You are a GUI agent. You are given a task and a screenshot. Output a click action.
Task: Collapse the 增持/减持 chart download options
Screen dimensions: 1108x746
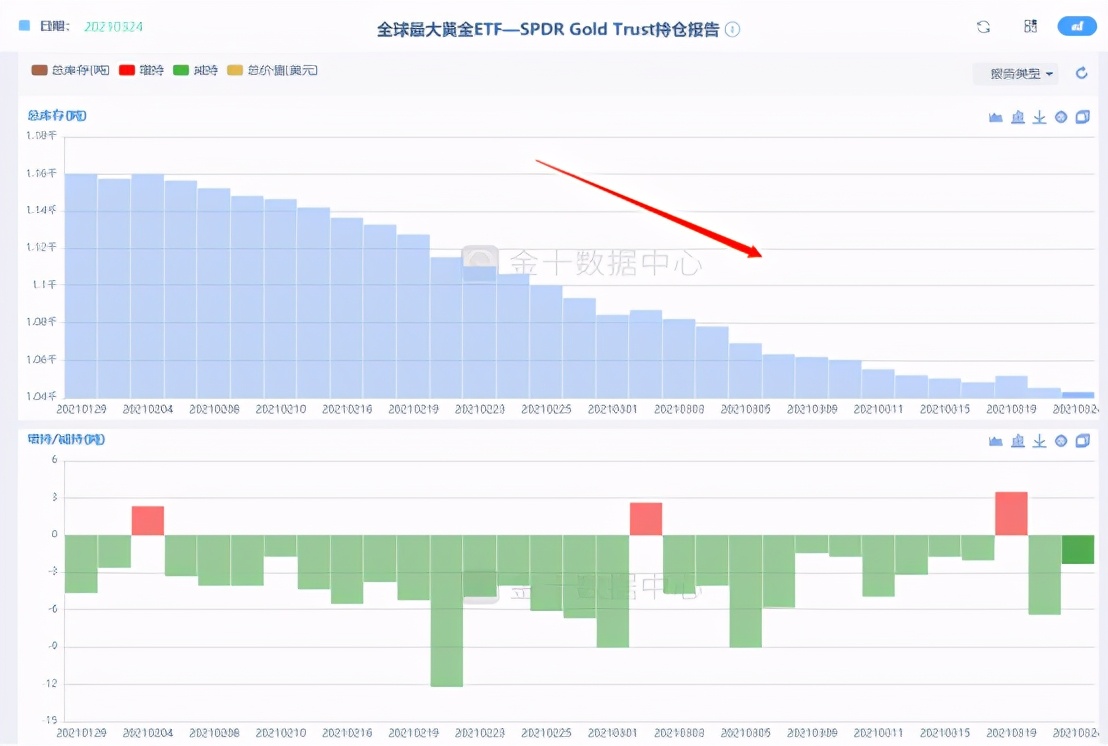[x=1039, y=441]
